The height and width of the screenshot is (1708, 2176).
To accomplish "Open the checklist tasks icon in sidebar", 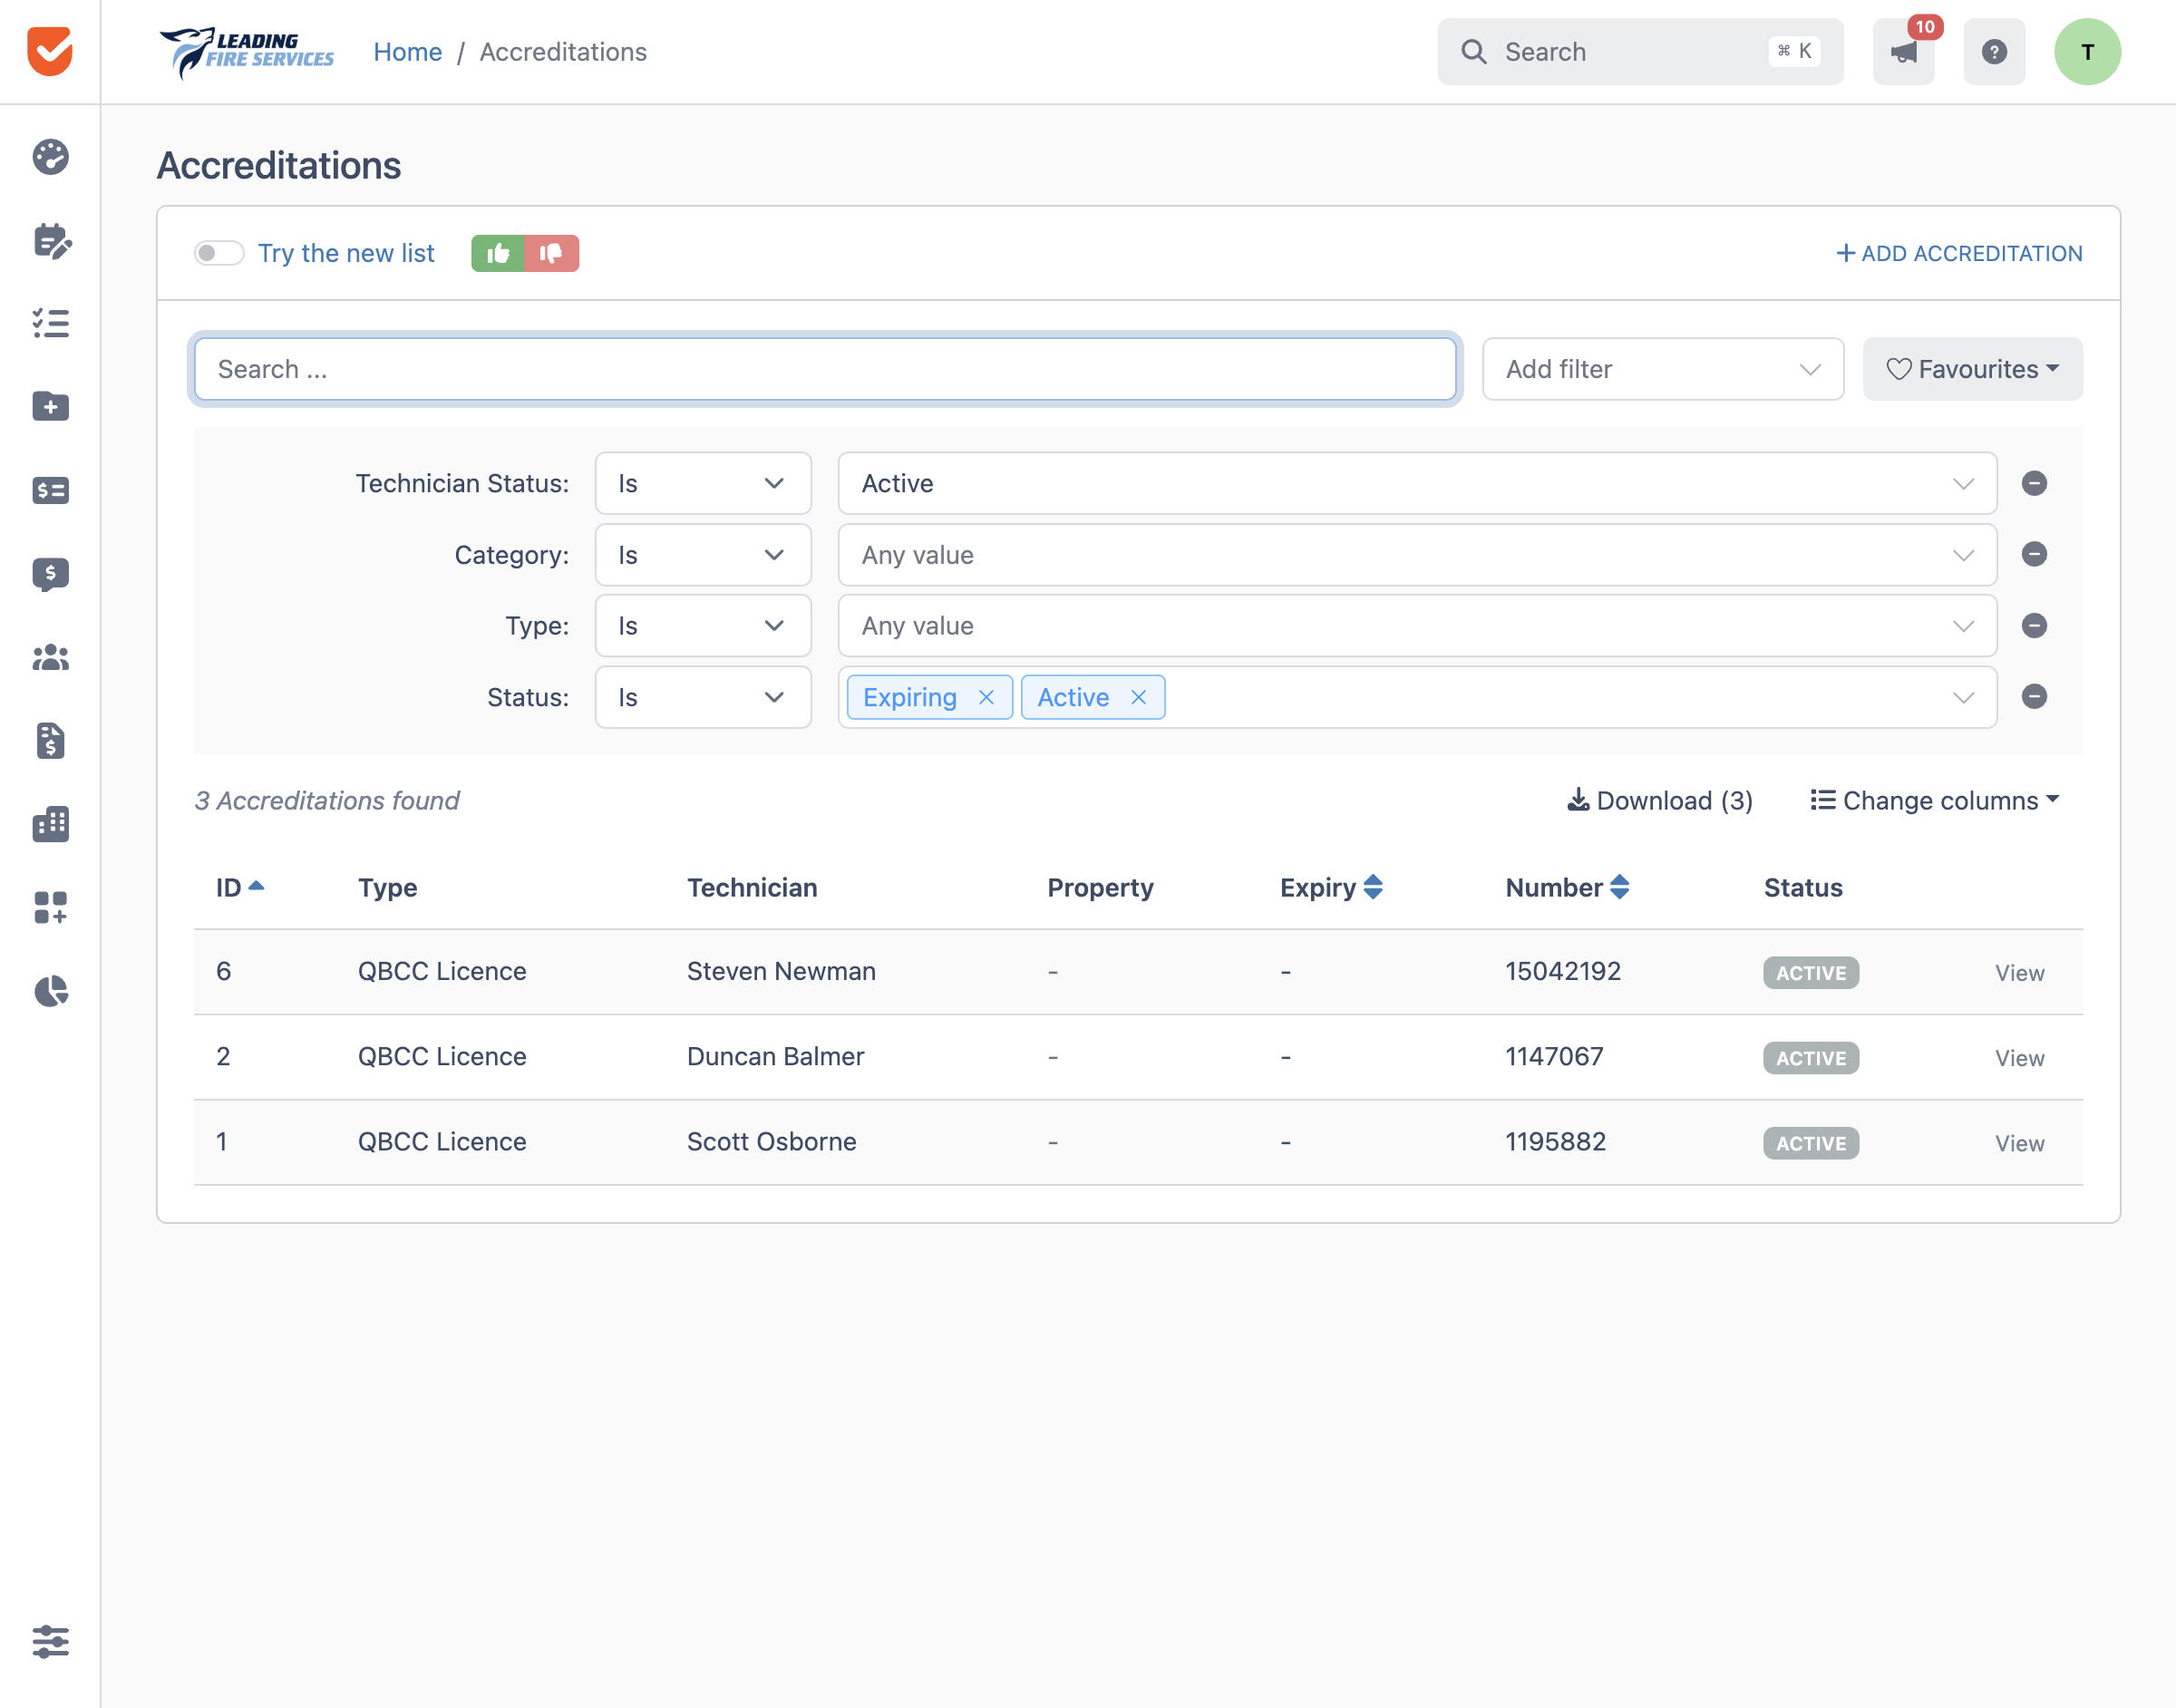I will [50, 323].
